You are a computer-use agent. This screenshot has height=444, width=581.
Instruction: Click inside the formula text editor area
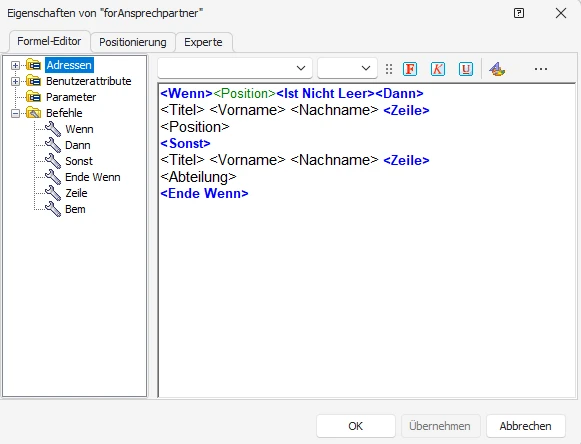point(367,296)
